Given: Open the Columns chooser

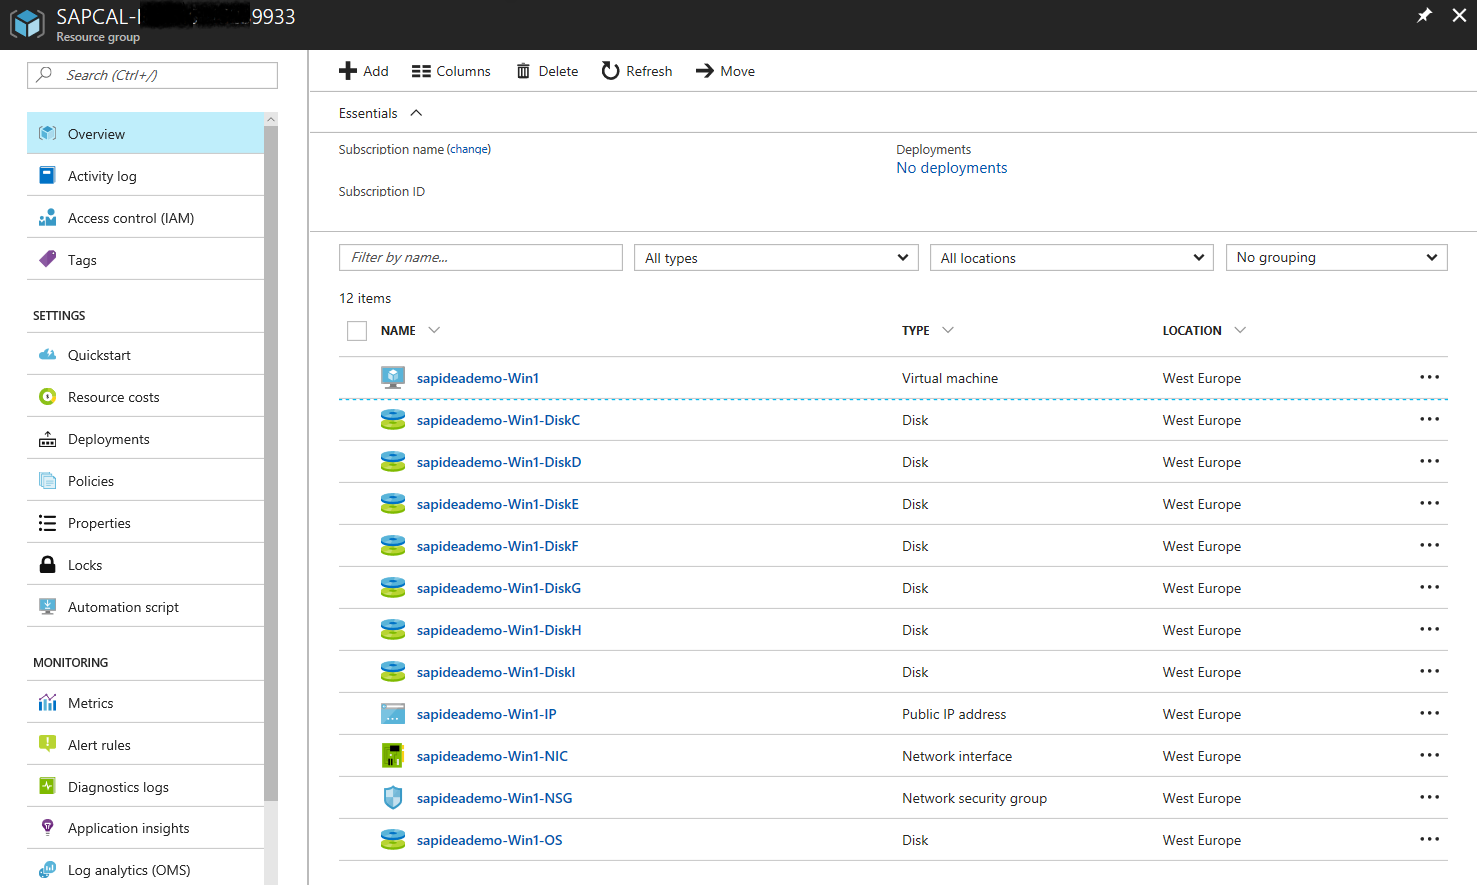Looking at the screenshot, I should click(451, 71).
